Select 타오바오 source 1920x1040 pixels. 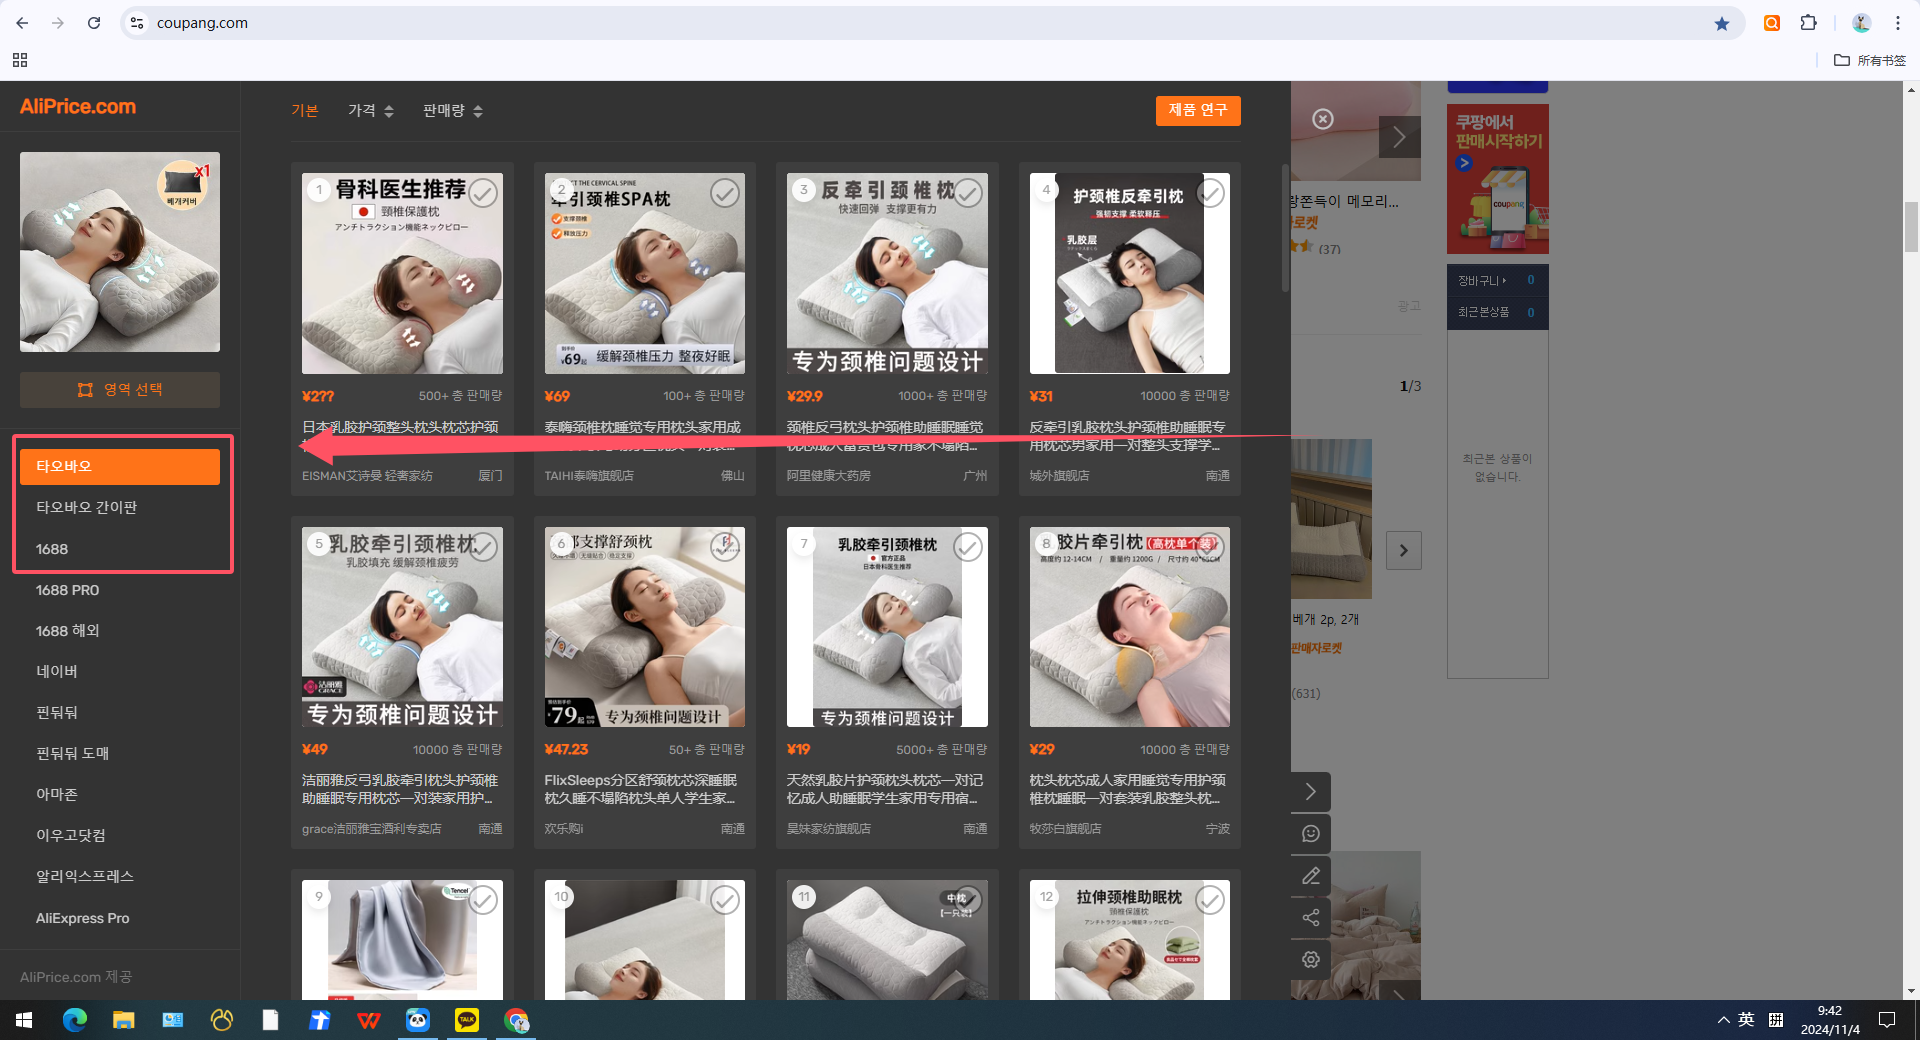[120, 466]
